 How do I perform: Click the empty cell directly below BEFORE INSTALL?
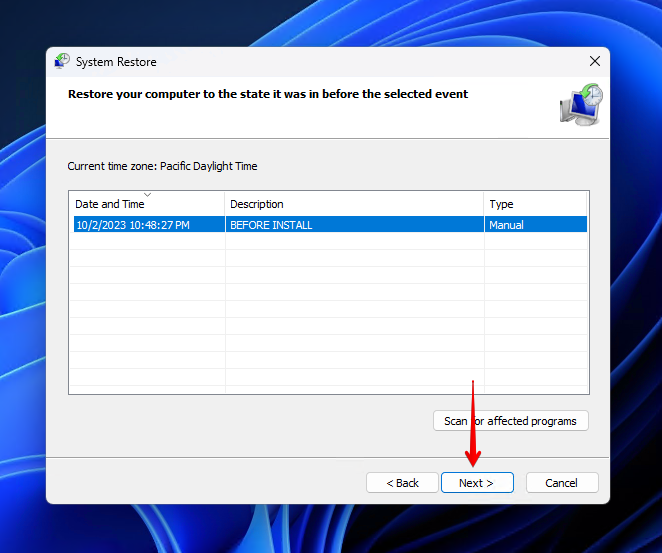click(354, 242)
